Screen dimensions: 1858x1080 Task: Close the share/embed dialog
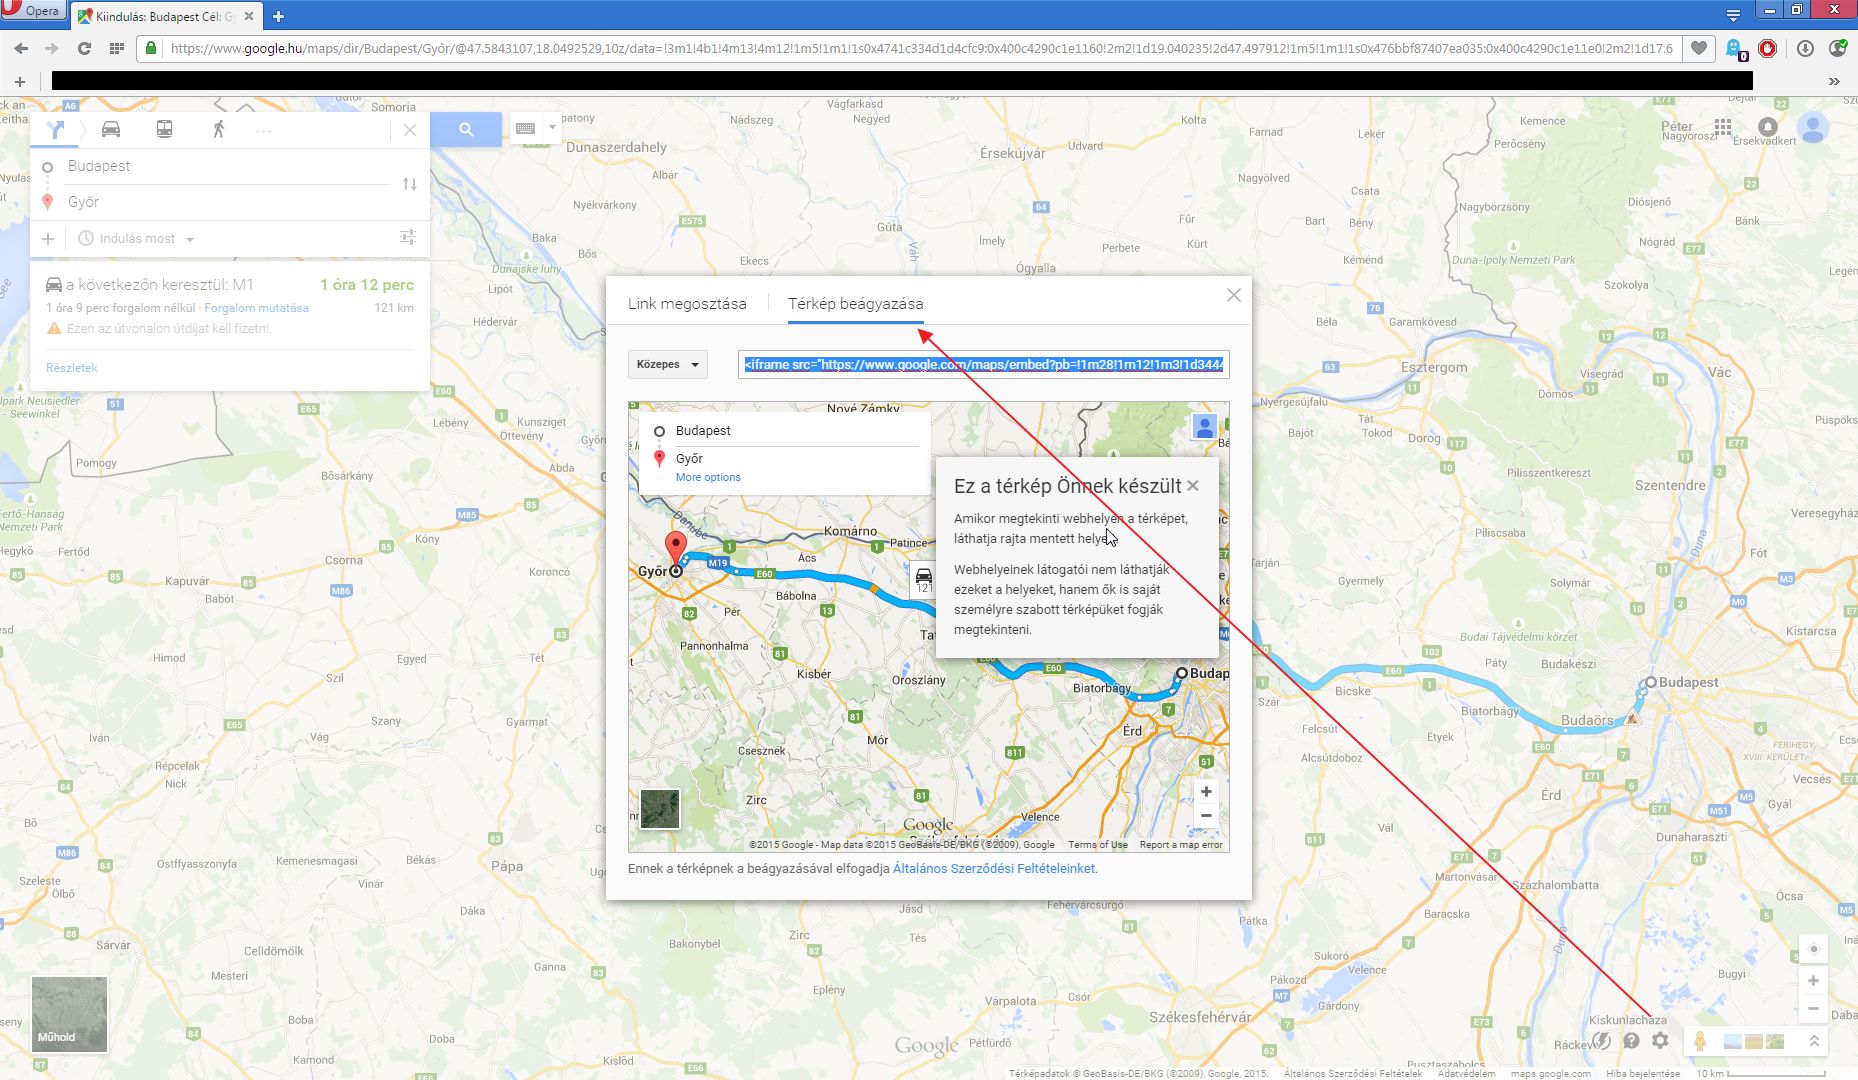click(1234, 295)
